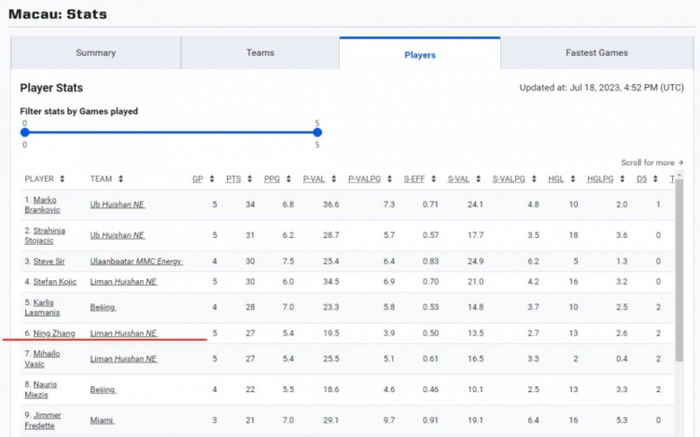
Task: Click the P-VALPG column header label
Action: [365, 179]
